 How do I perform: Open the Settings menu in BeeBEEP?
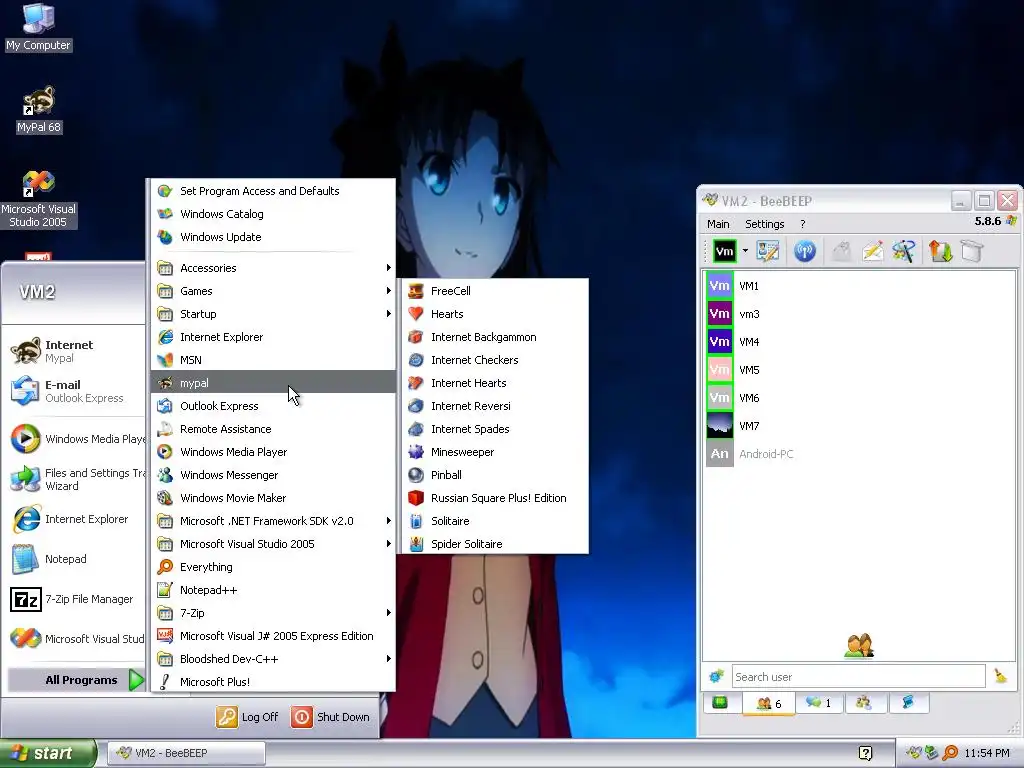tap(765, 224)
